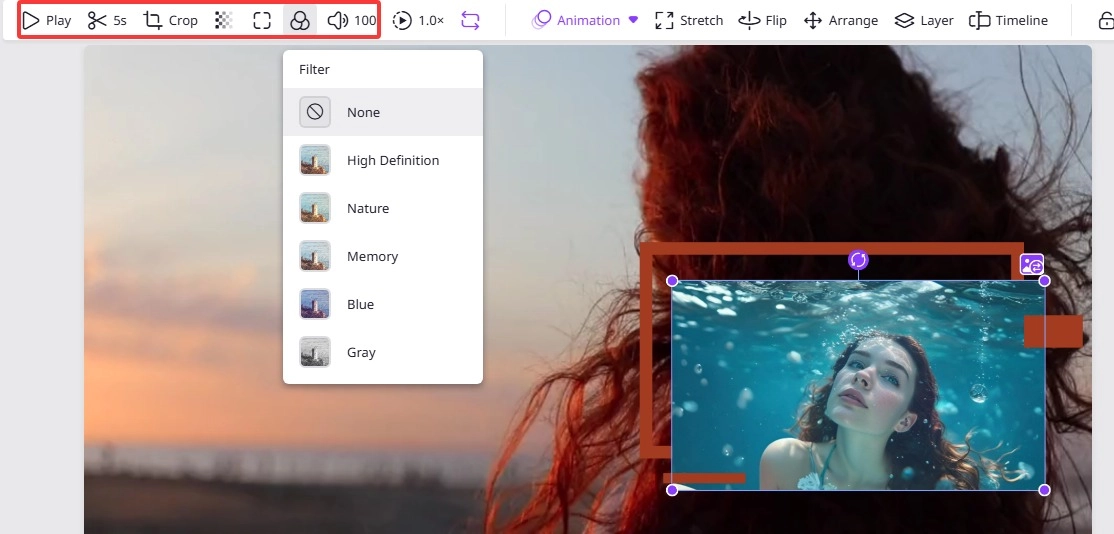
Task: Click the top-left resize handle of the selection
Action: [x=672, y=280]
